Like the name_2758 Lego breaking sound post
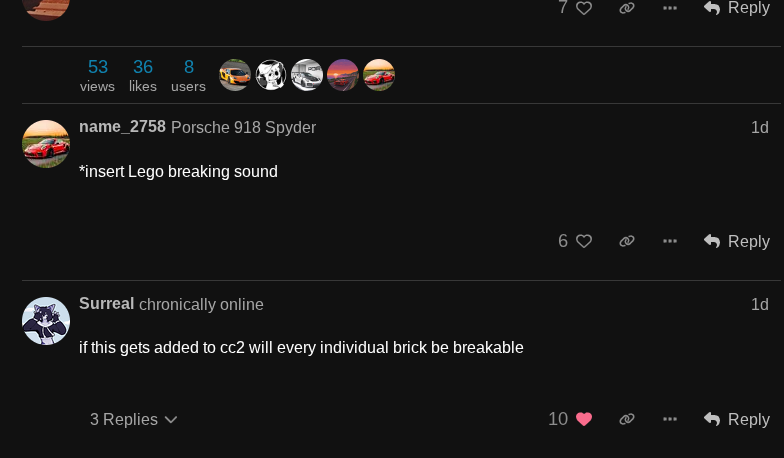The width and height of the screenshot is (784, 458). pos(584,241)
